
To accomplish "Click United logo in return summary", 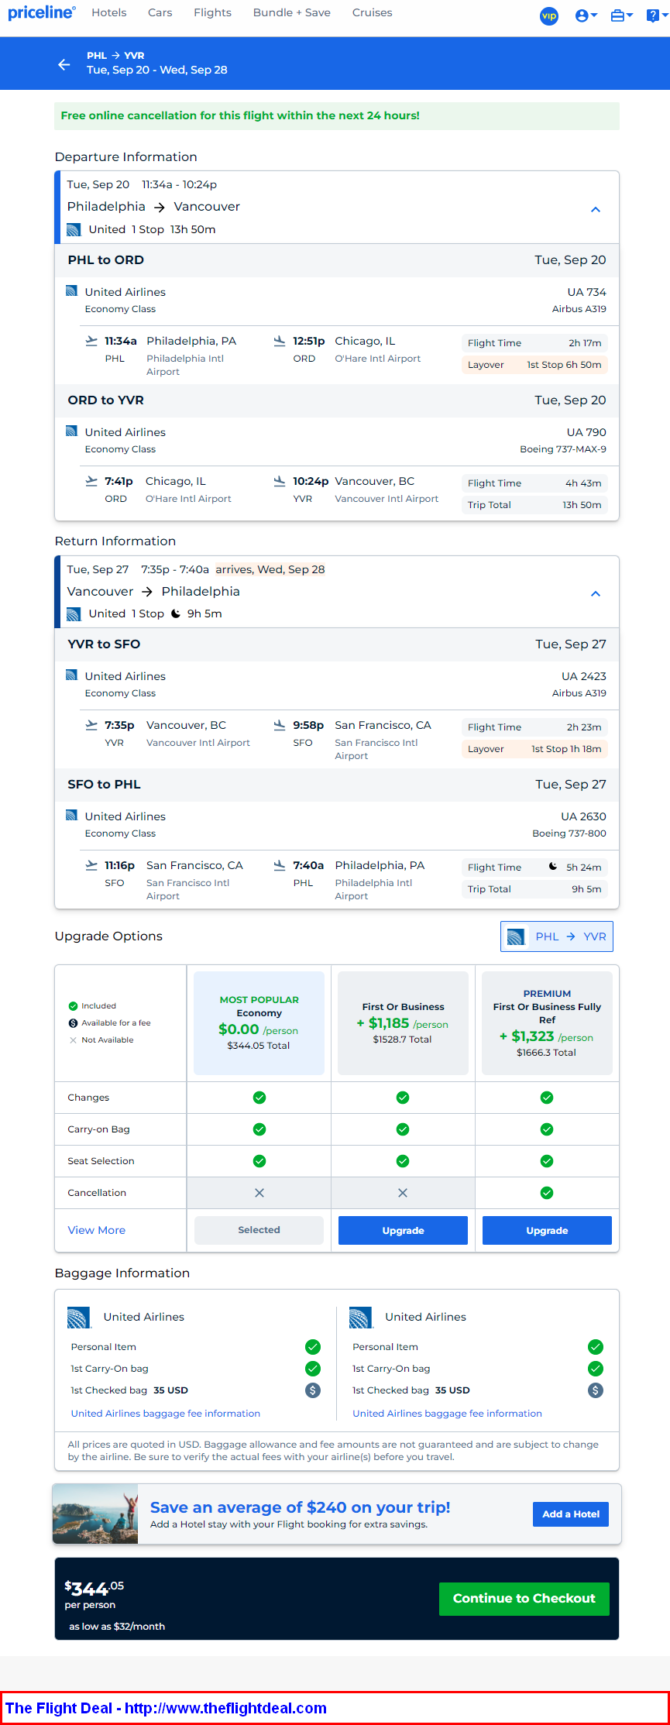I will pos(74,614).
